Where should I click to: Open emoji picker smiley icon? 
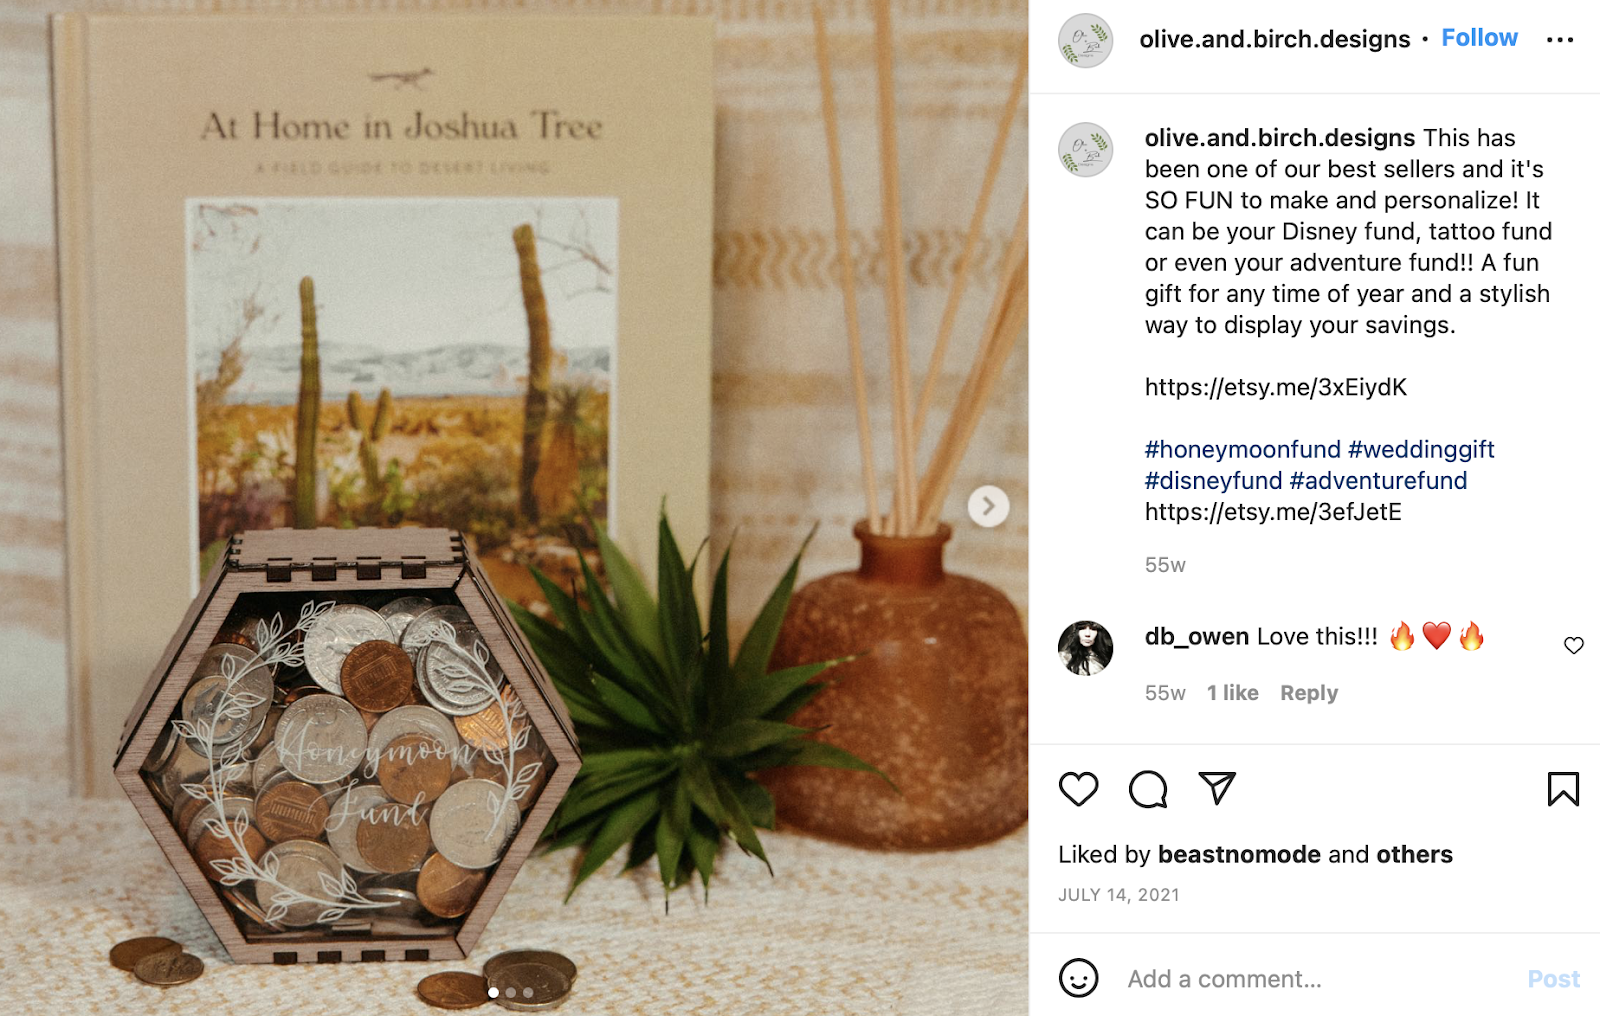[1078, 978]
